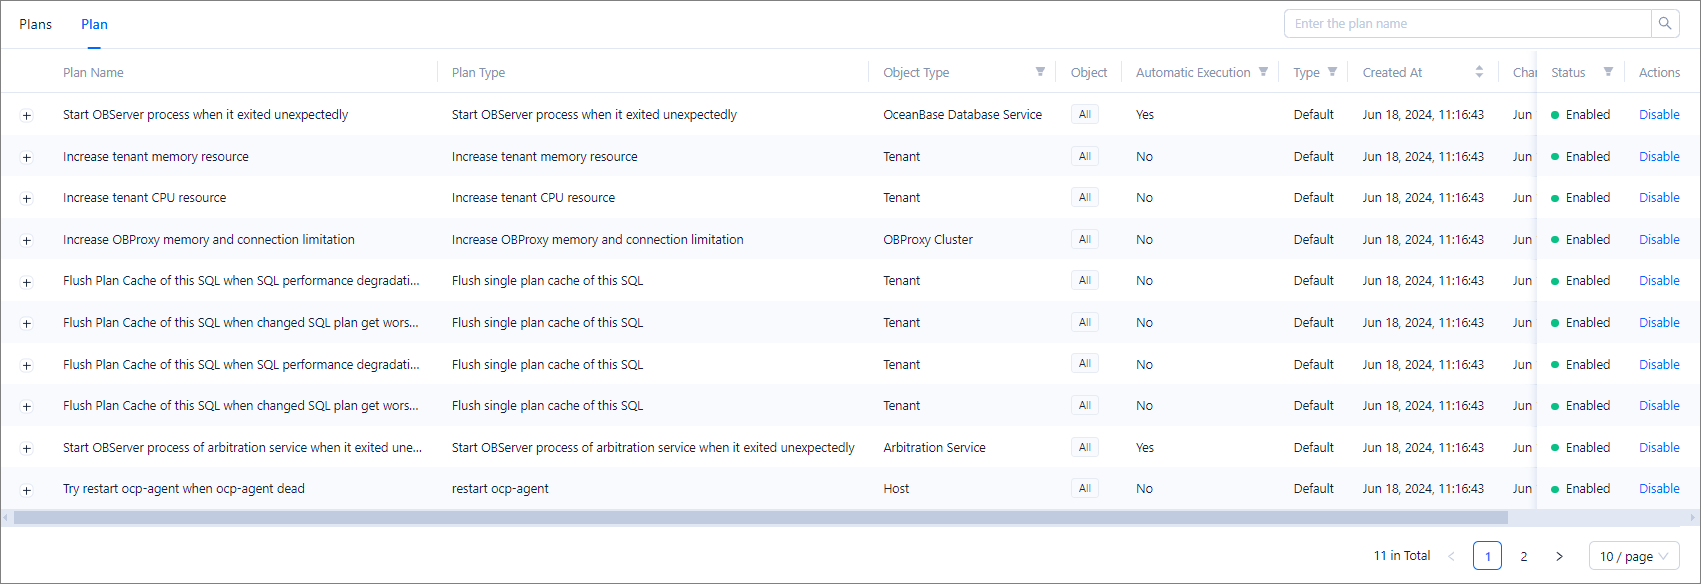1701x584 pixels.
Task: Focus the 'Enter the plan name' field
Action: click(x=1467, y=24)
